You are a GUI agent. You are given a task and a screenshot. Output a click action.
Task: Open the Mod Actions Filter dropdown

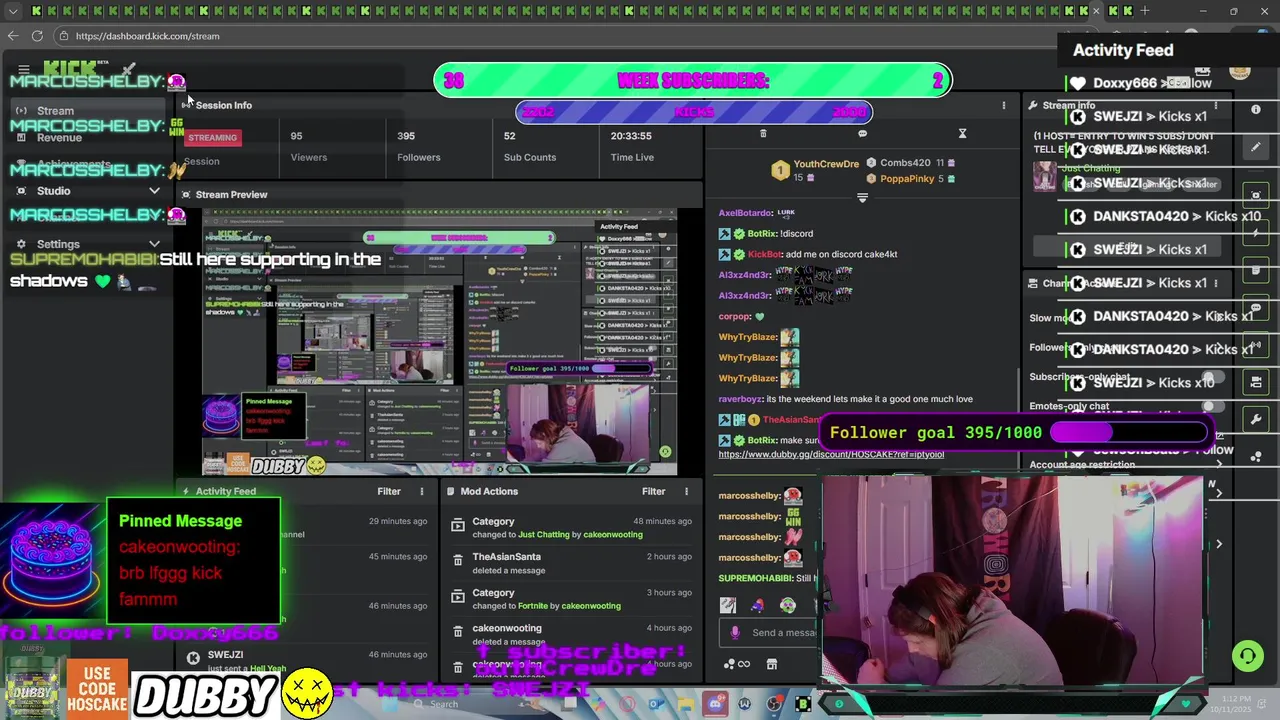coord(653,491)
